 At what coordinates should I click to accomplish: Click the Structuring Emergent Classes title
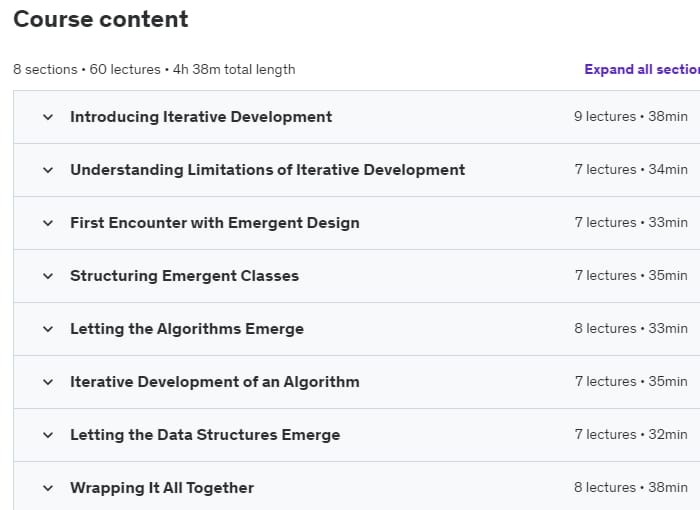184,276
